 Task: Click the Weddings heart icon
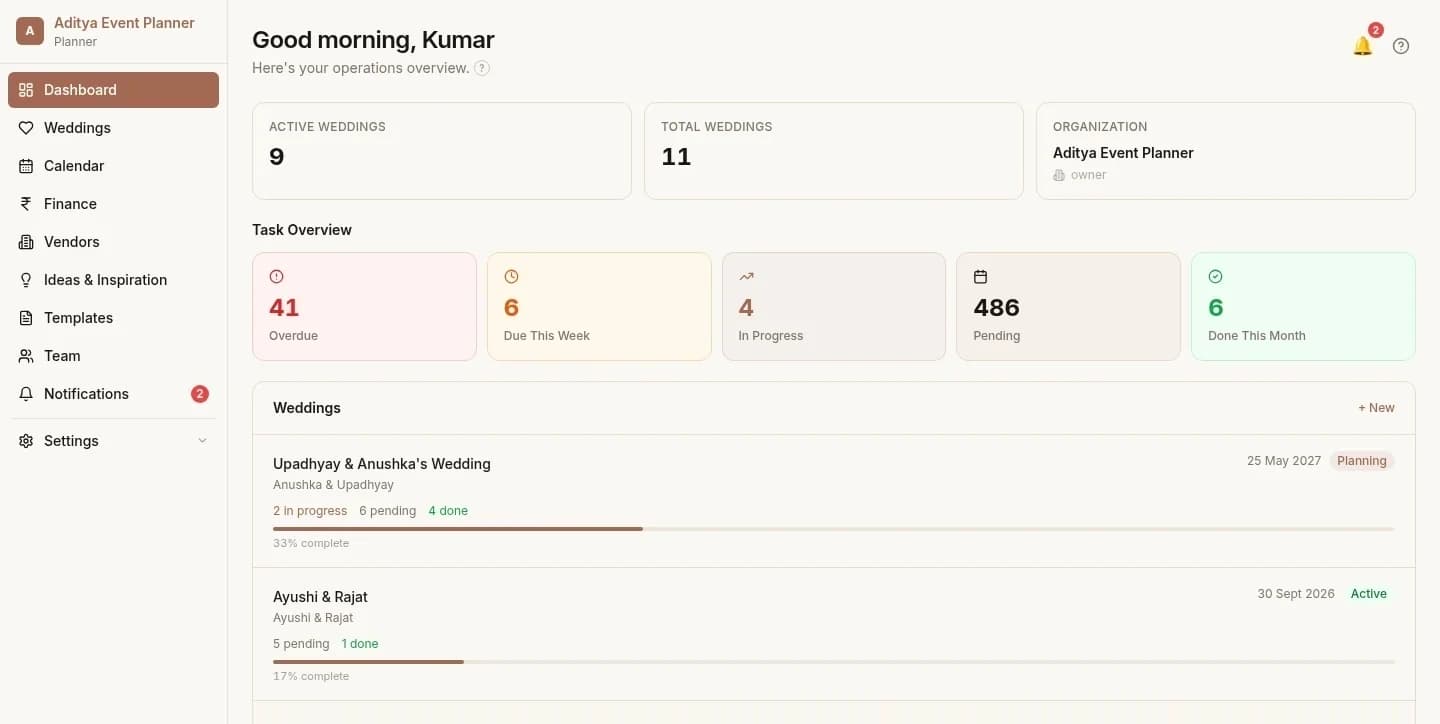[x=26, y=128]
